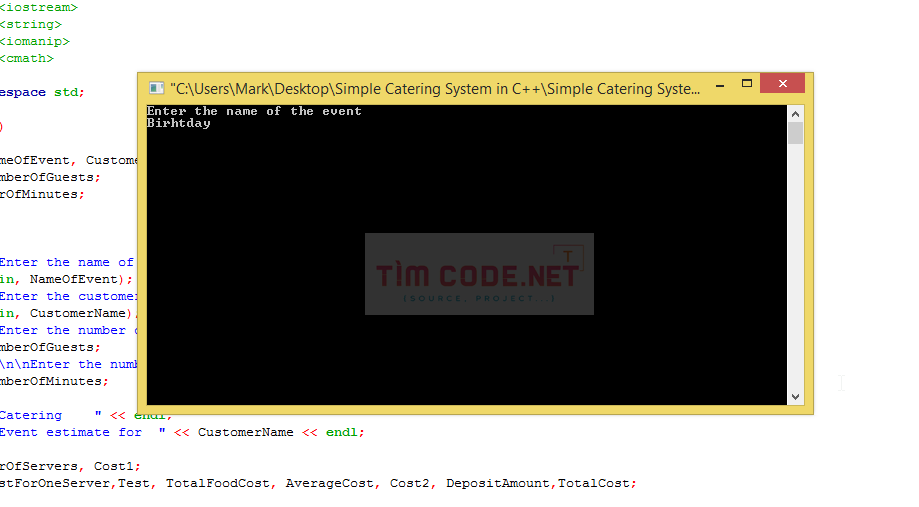The width and height of the screenshot is (919, 507).
Task: Click the typed text 'Birhtday' in console
Action: coord(178,123)
